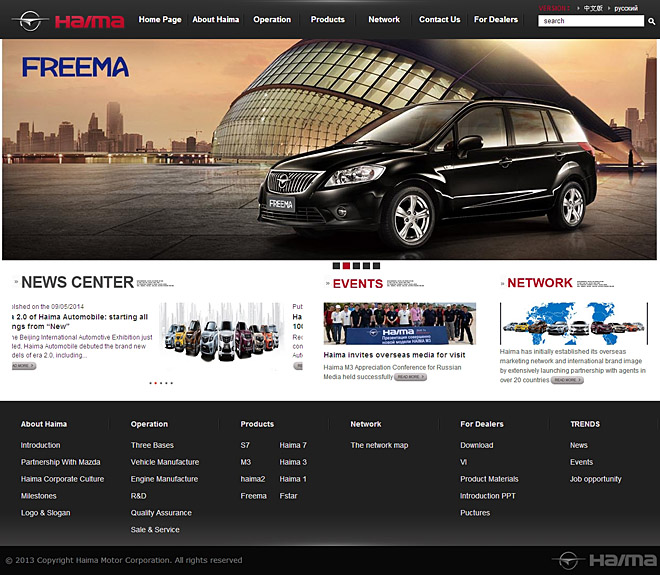Click the Haima logo in the header

68,21
